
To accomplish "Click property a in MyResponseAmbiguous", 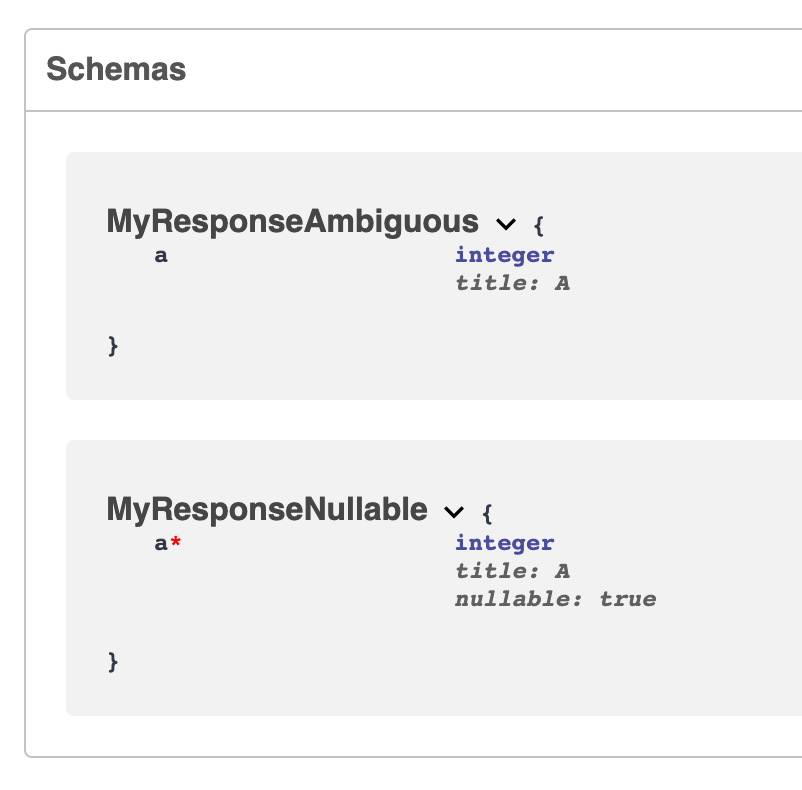I will point(161,255).
